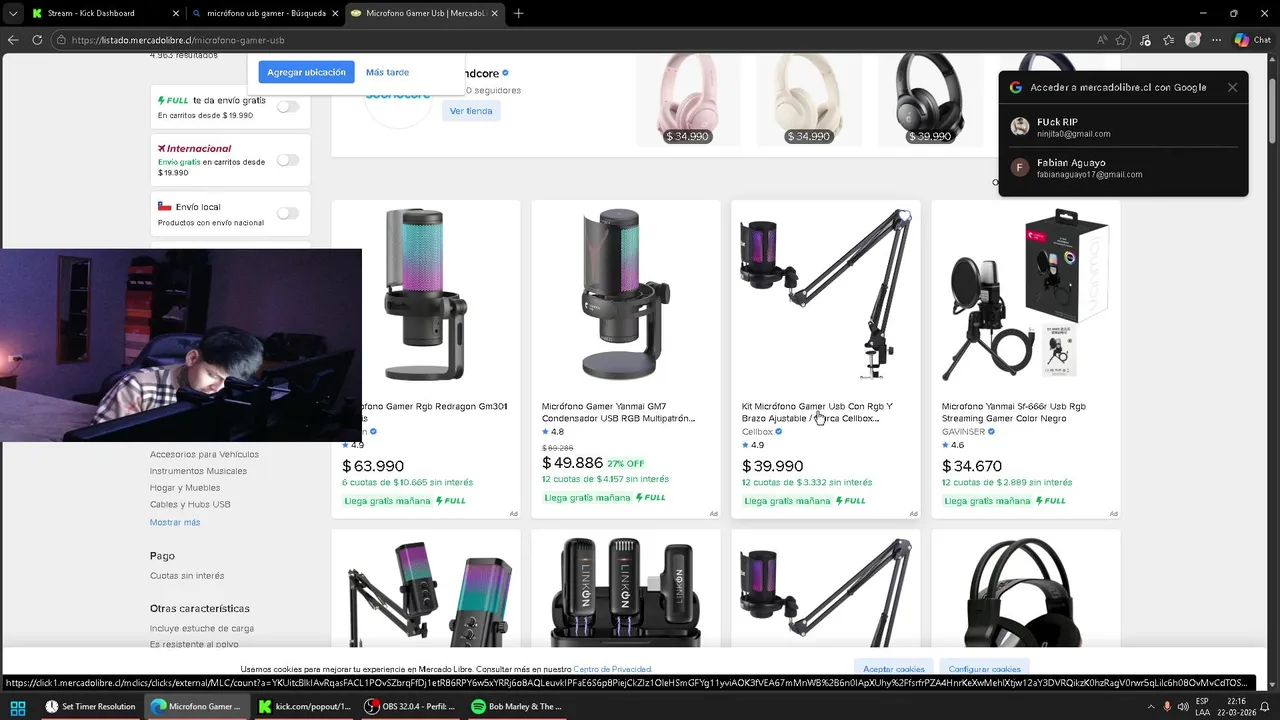Click the Configurar cookies button
Screen dimensions: 1280x720
click(985, 669)
